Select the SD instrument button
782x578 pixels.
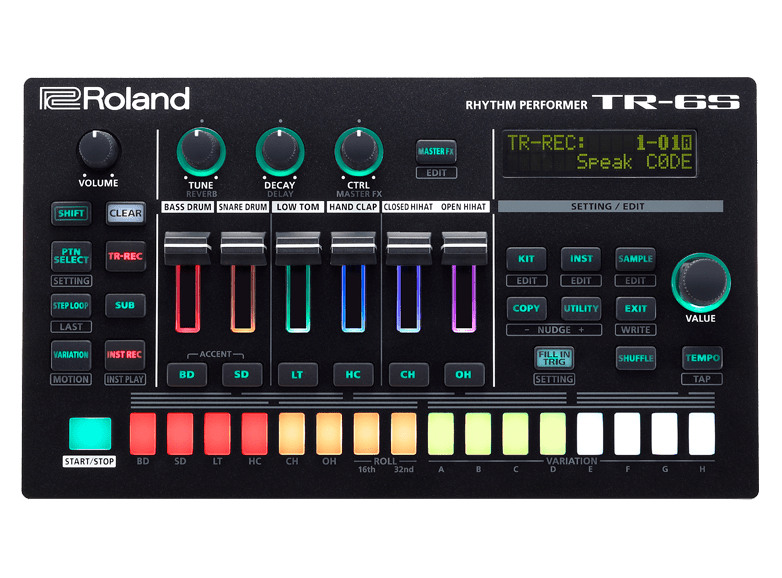click(241, 375)
